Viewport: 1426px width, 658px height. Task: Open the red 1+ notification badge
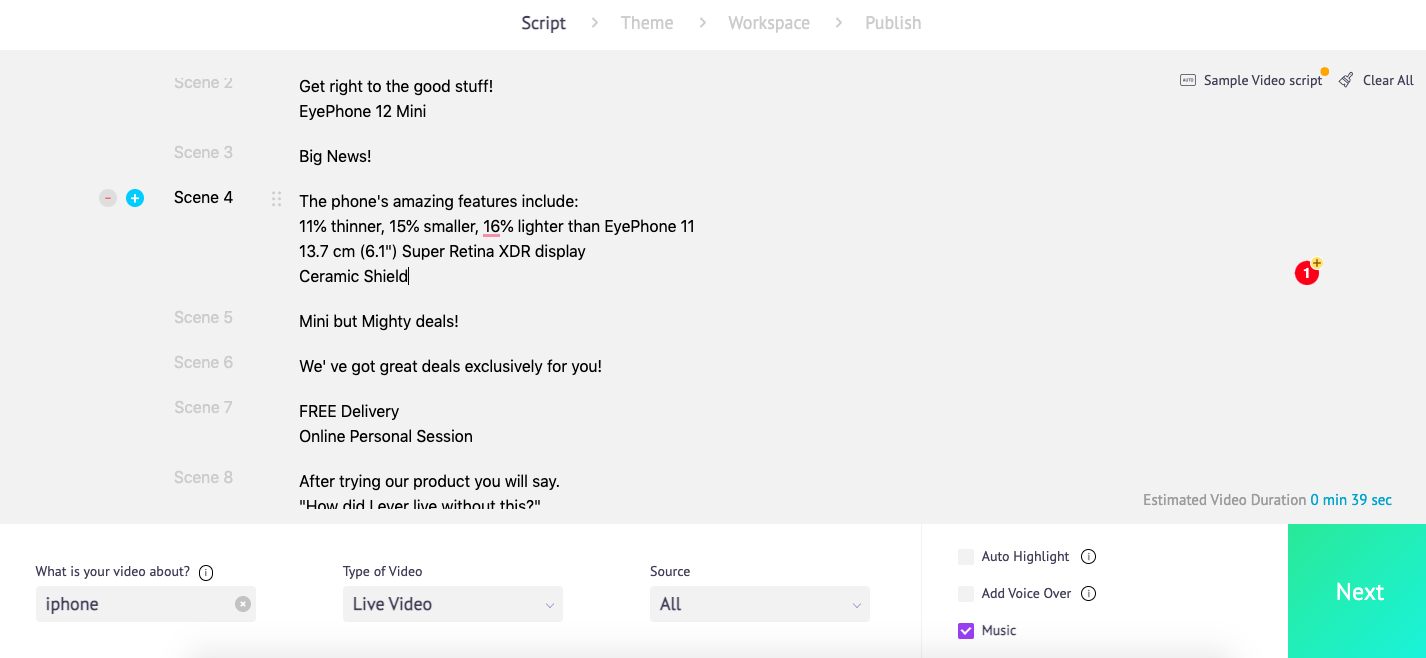(1307, 272)
